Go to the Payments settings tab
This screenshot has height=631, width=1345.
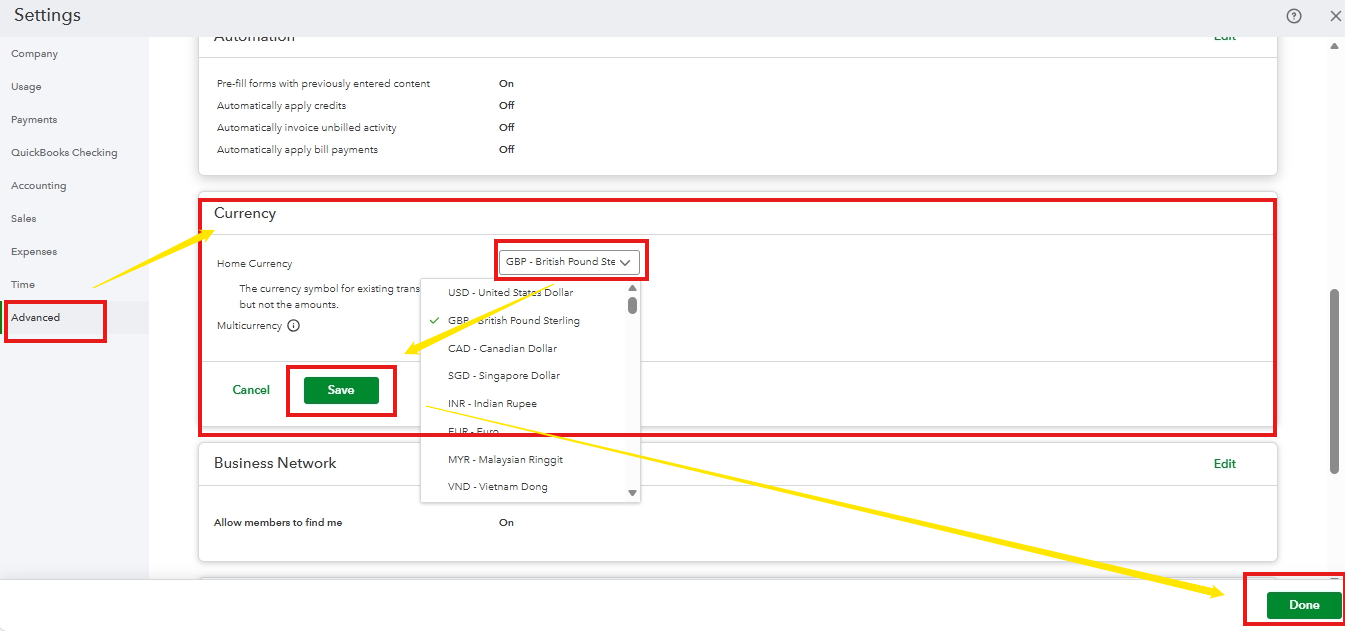pyautogui.click(x=34, y=120)
